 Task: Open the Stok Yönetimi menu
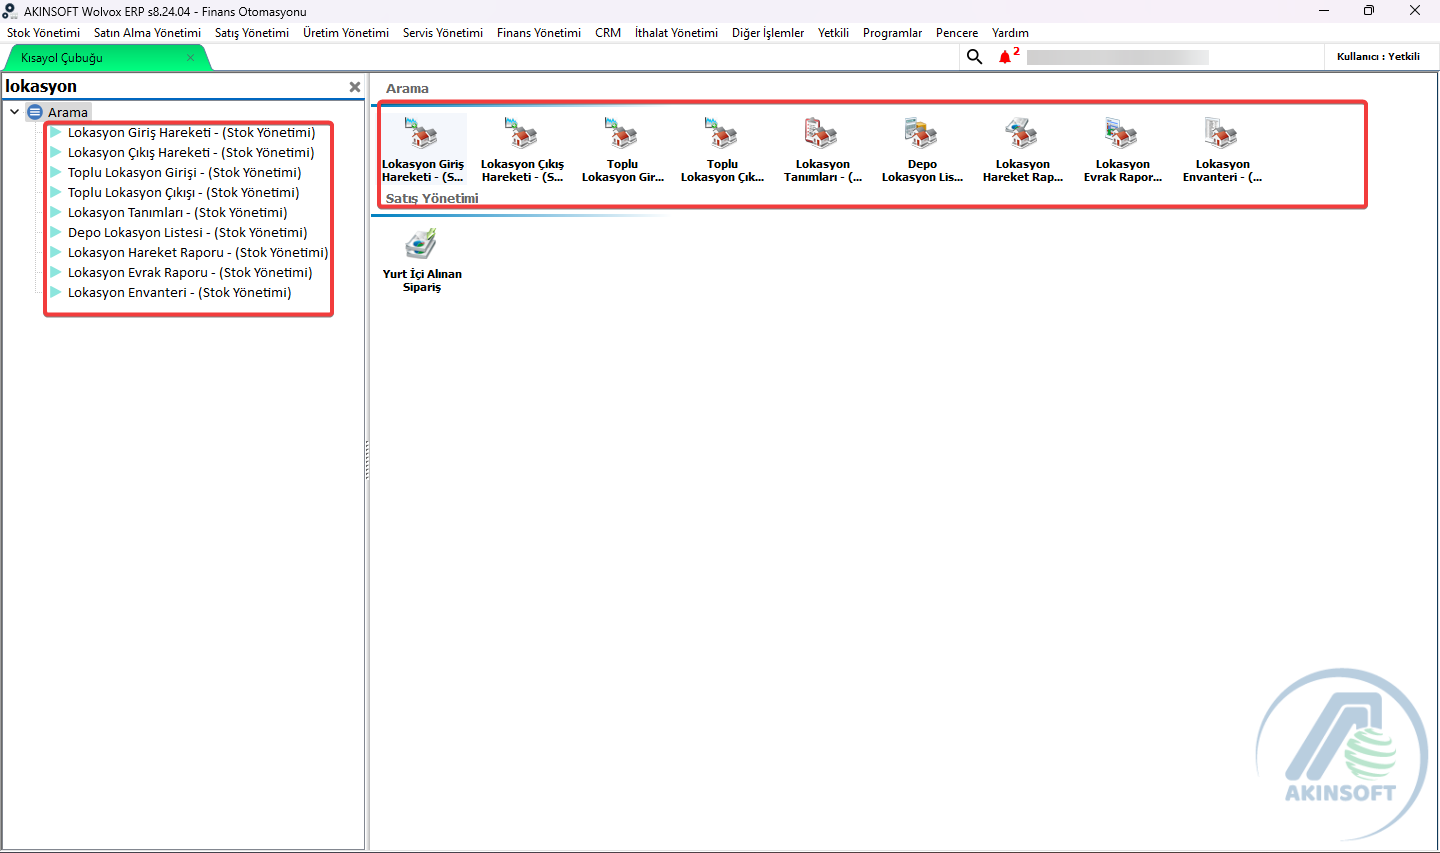(x=43, y=33)
